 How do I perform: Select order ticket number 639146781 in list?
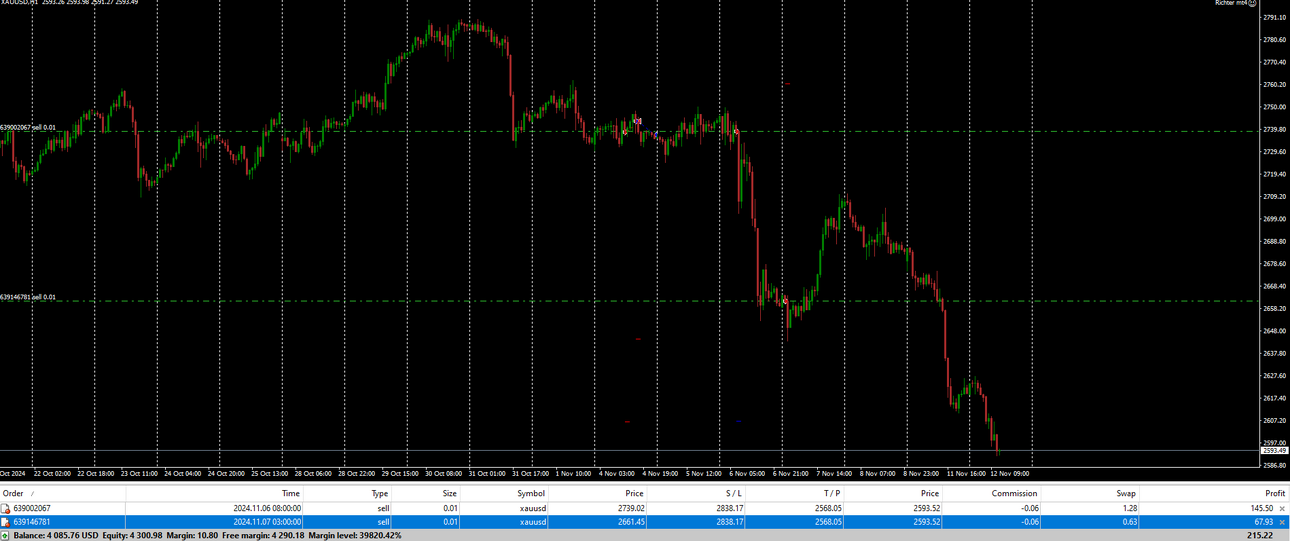coord(32,522)
